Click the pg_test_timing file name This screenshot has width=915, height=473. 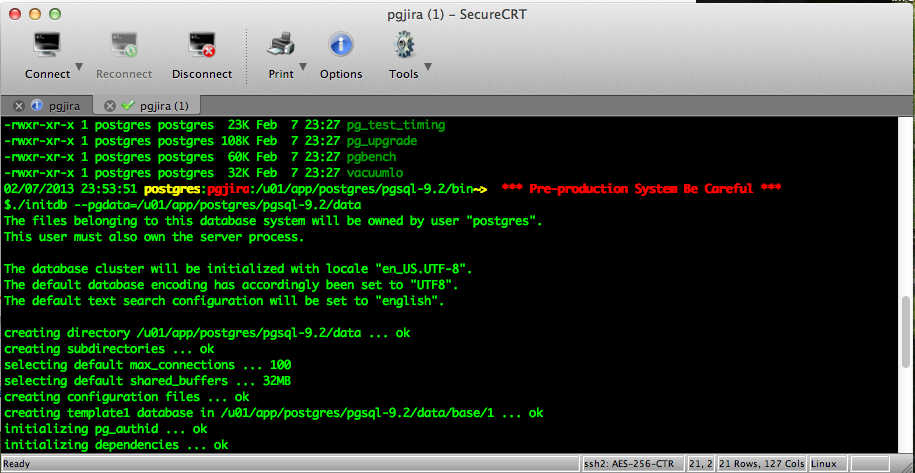[396, 125]
